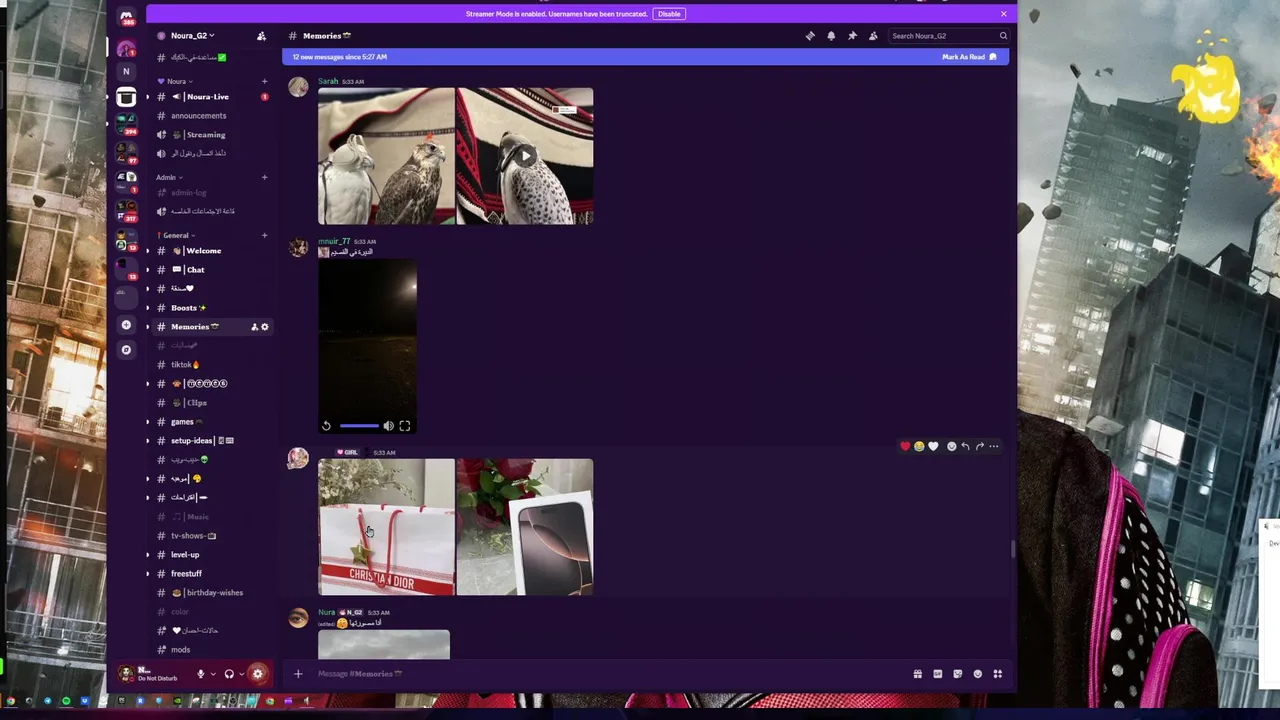Toggle microphone mute
This screenshot has height=720, width=1280.
(200, 674)
